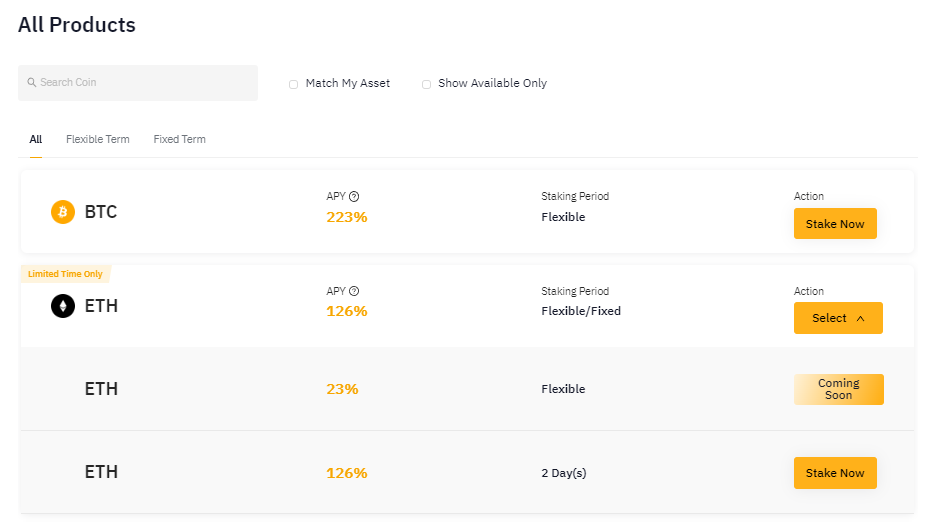Click Stake Now for the 2-day ETH product

(x=835, y=473)
